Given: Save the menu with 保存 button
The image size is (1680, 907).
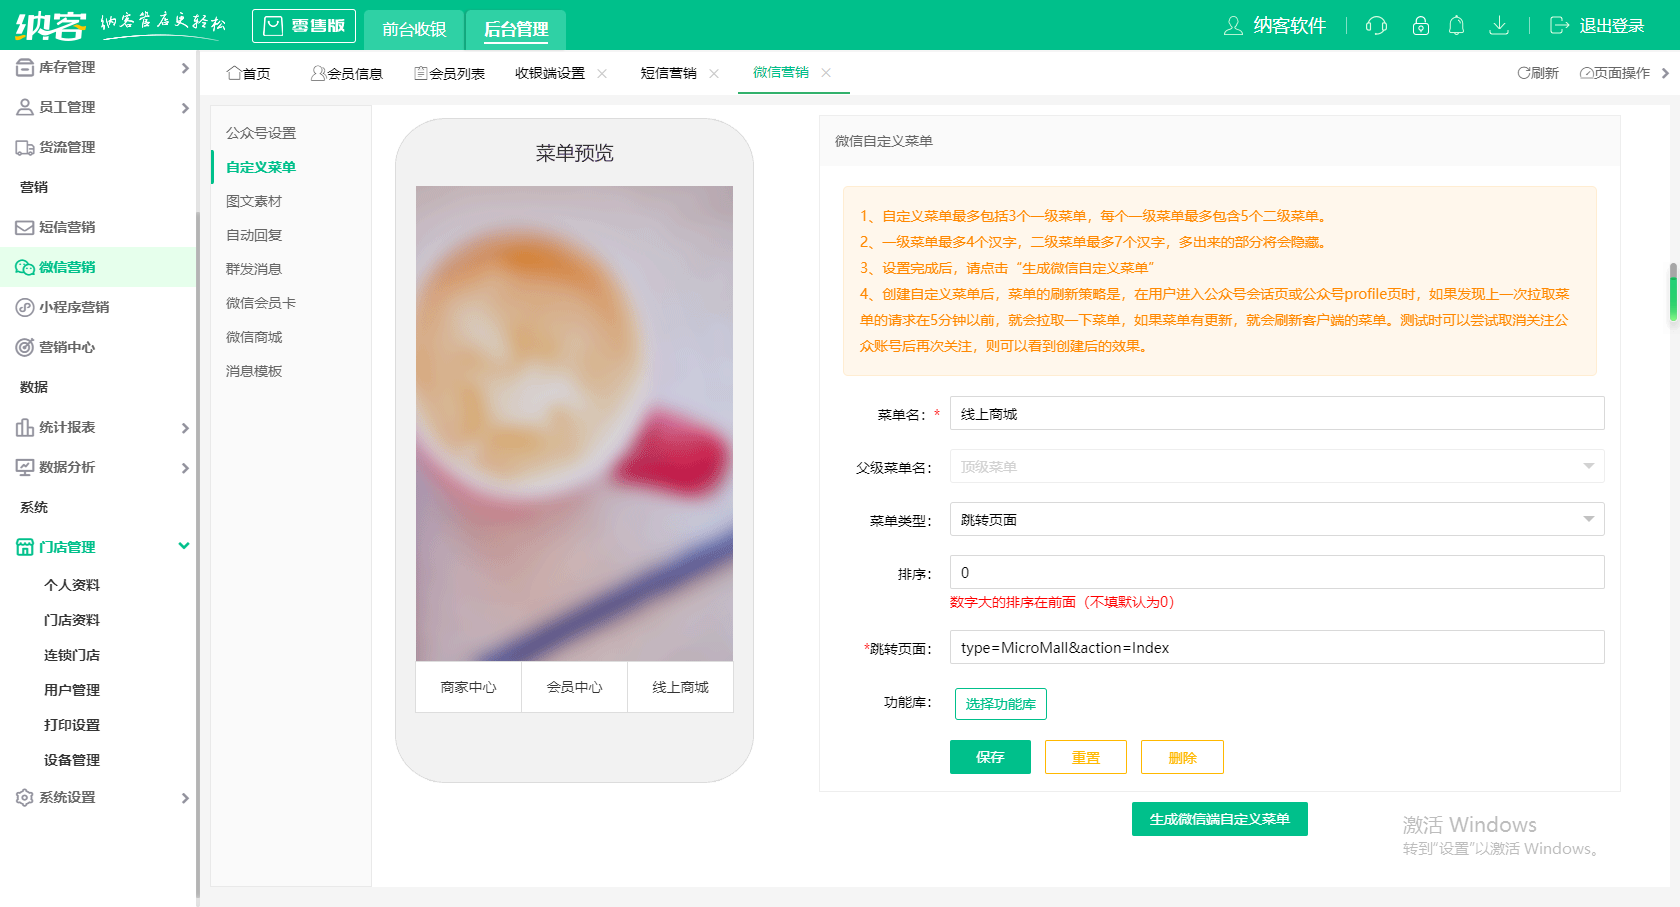Looking at the screenshot, I should click(x=990, y=757).
